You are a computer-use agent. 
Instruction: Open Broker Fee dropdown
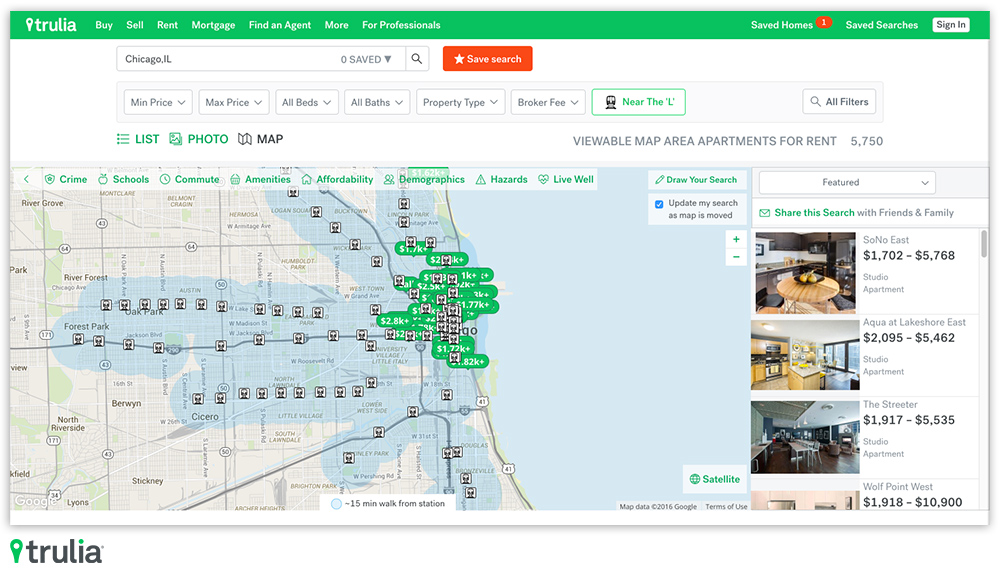pos(548,102)
